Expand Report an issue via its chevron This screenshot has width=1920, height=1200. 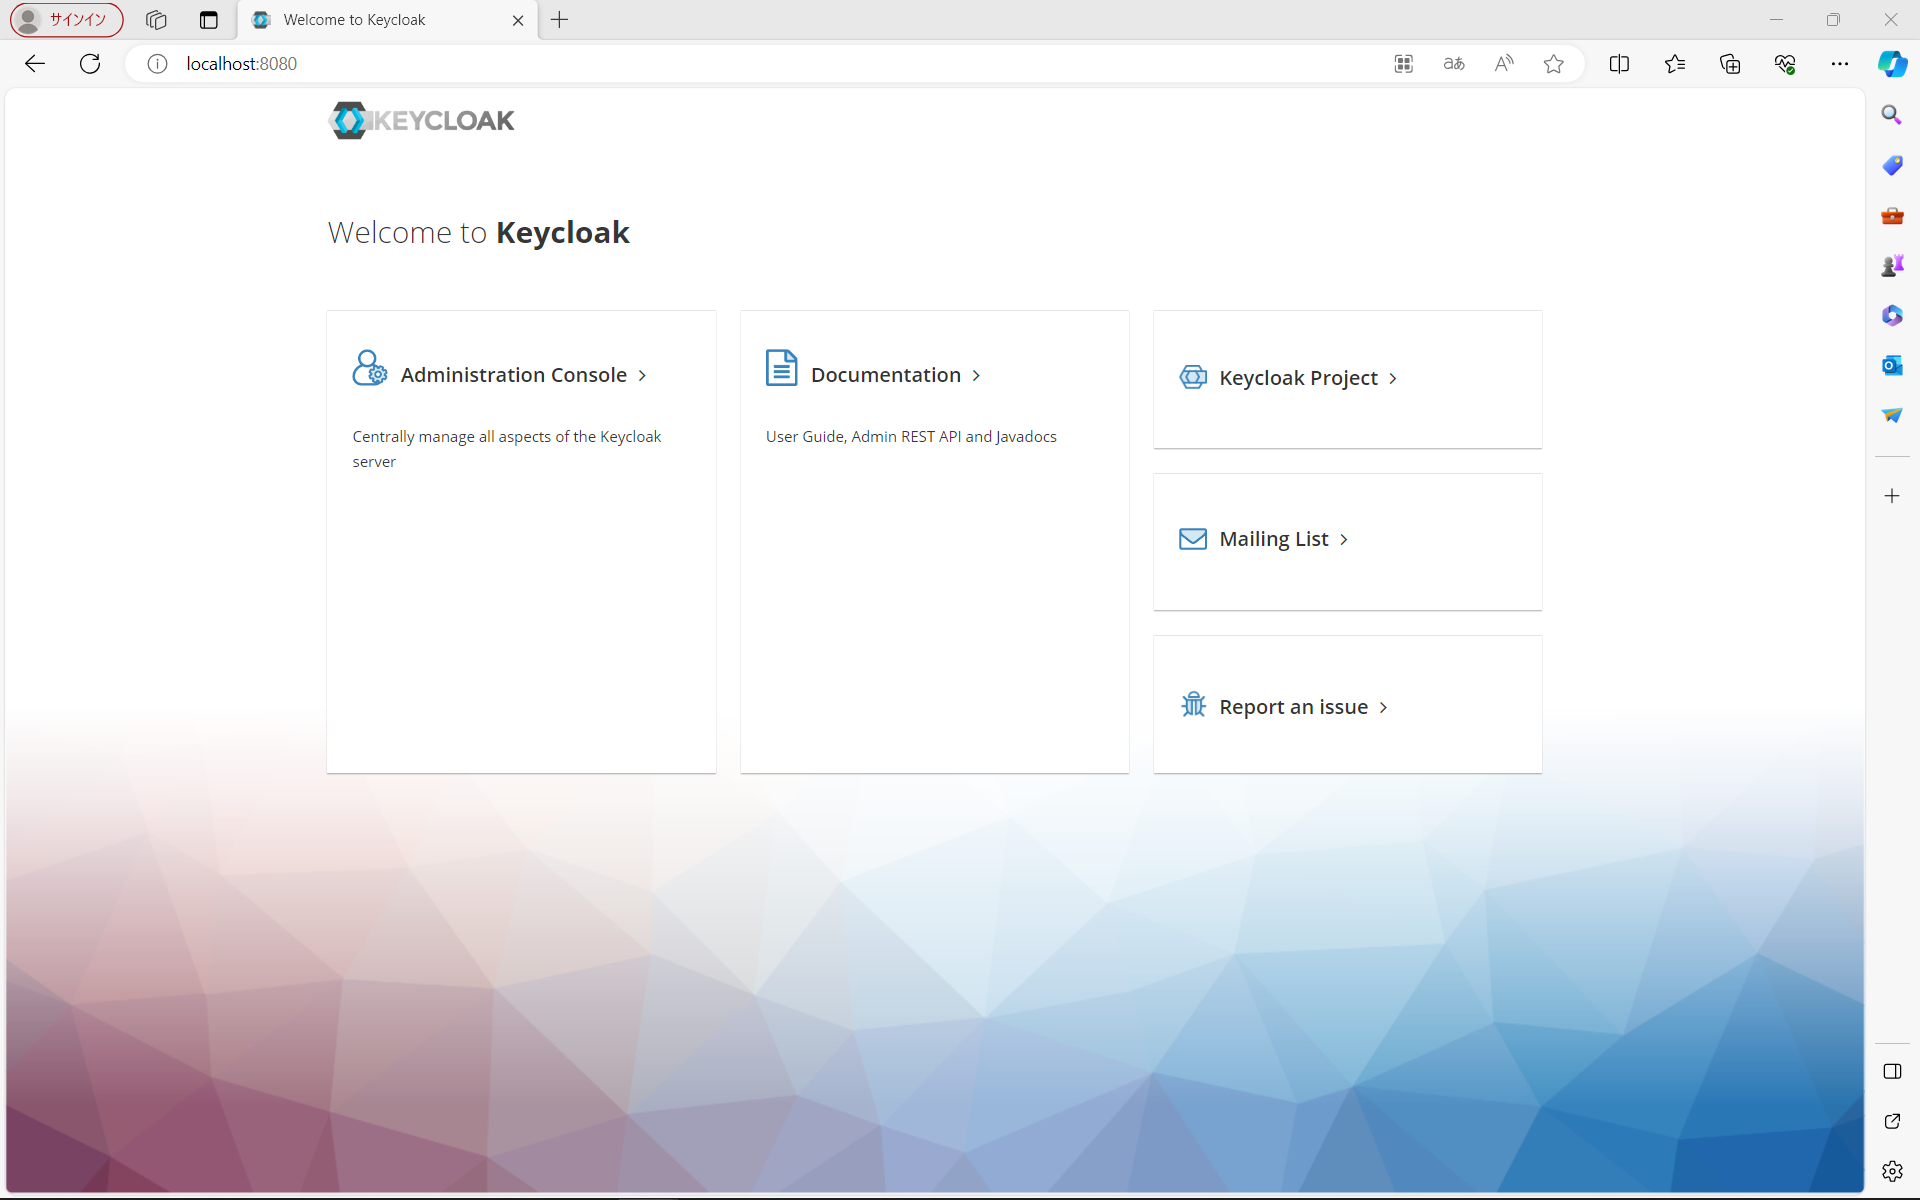1384,706
